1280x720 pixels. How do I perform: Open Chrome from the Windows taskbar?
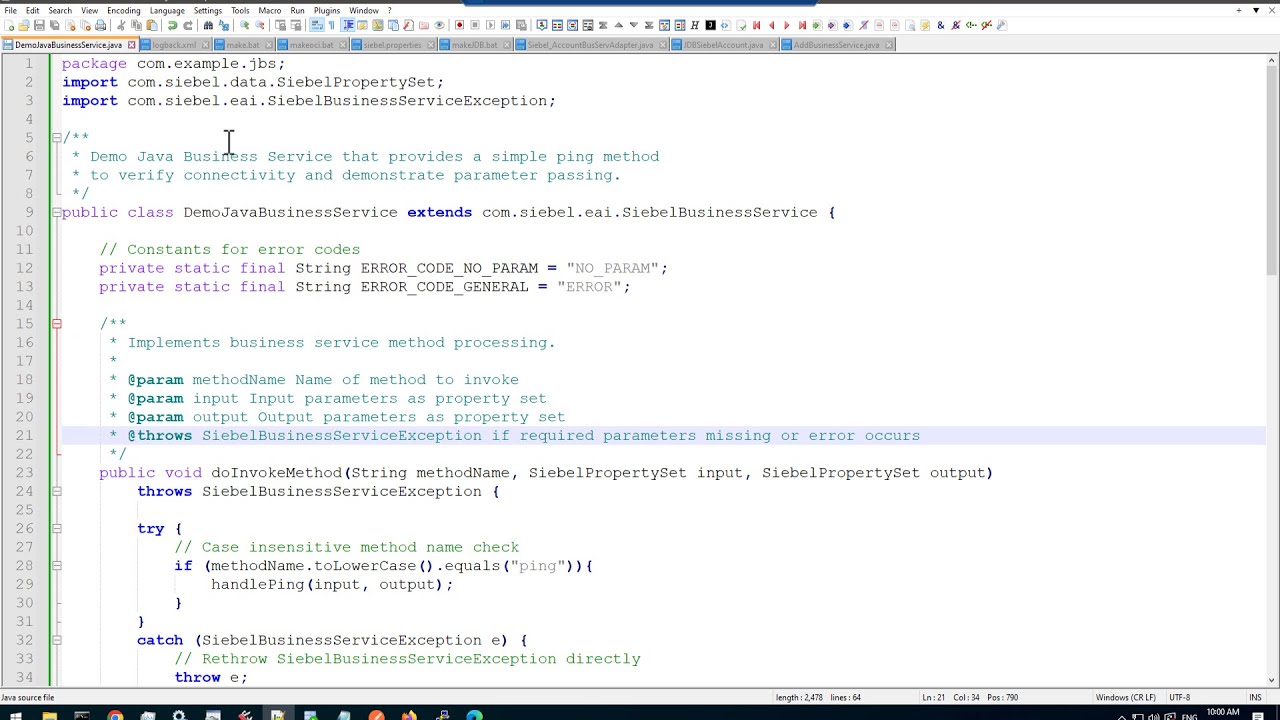(x=115, y=714)
